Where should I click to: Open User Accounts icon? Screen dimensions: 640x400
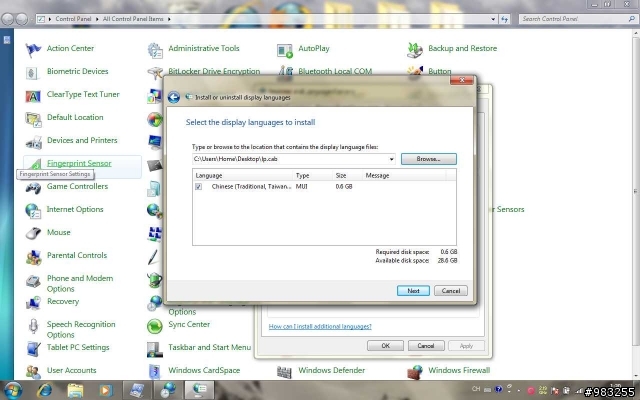coord(33,371)
